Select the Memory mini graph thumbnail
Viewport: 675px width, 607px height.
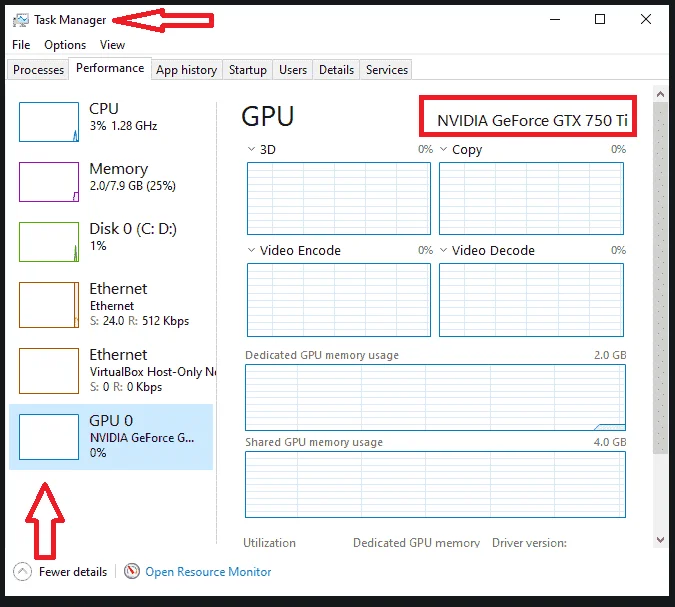pos(49,182)
